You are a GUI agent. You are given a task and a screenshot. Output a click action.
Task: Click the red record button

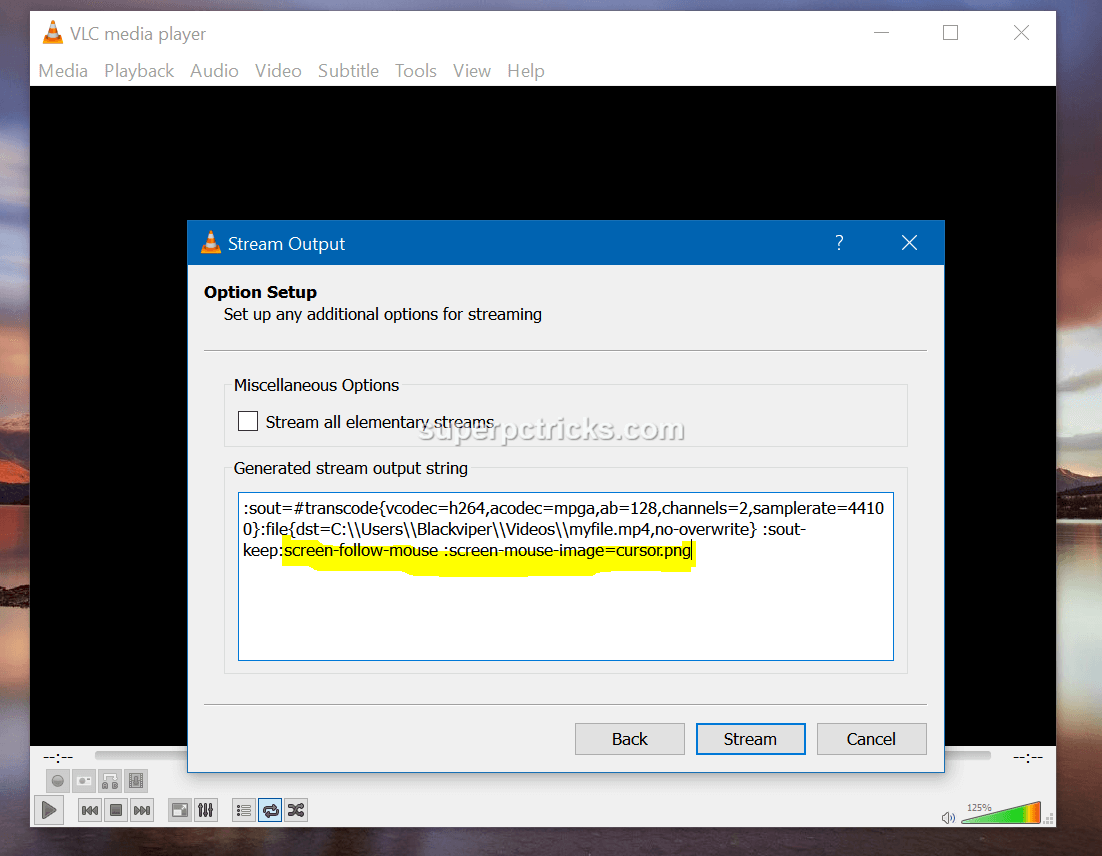[57, 781]
